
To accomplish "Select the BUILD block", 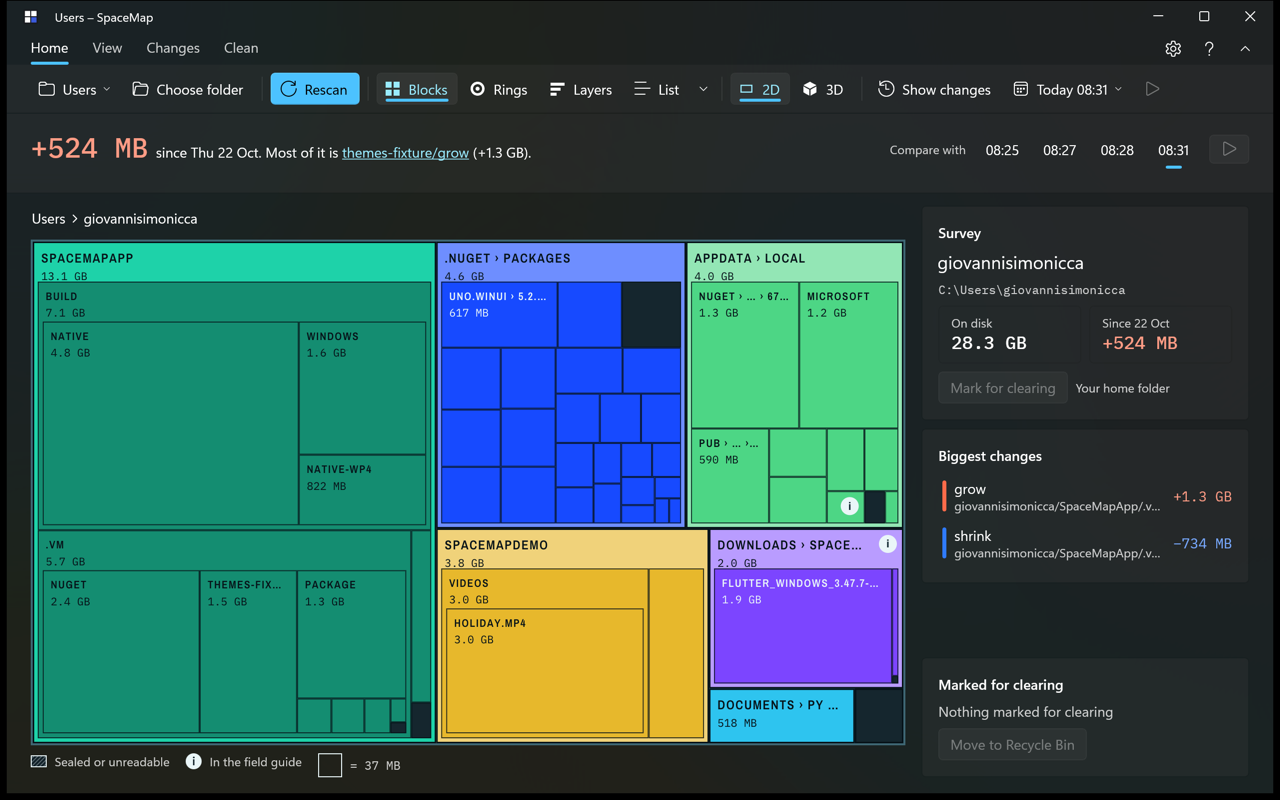I will [x=235, y=304].
